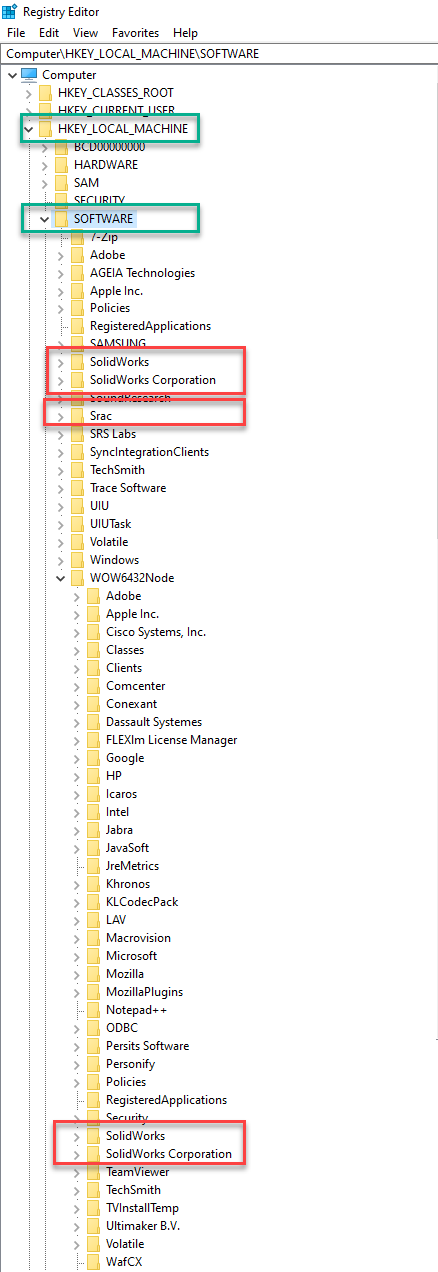Screen dimensions: 438x1272
Task: Click the Registry Editor title bar icon
Action: click(x=10, y=10)
